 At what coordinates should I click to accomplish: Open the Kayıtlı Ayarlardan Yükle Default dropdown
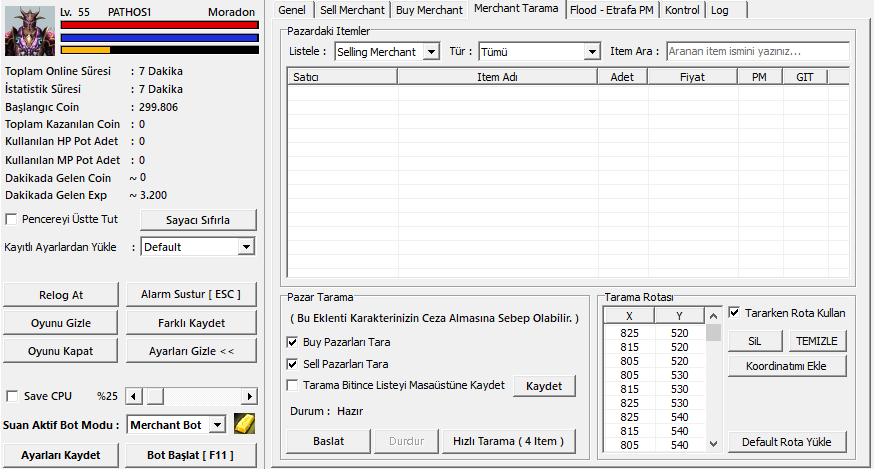(x=197, y=247)
